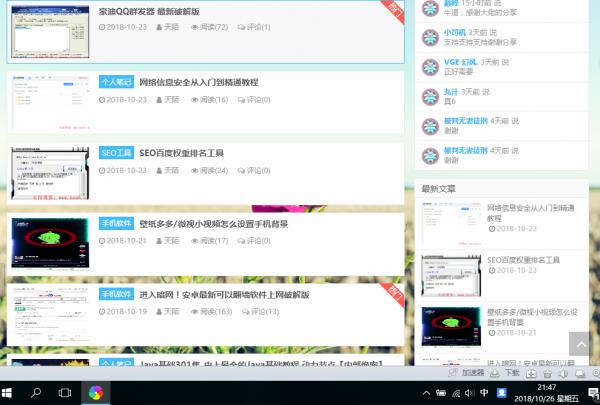Image resolution: width=600 pixels, height=405 pixels.
Task: Click the scroll-to-top arrow button
Action: point(578,345)
